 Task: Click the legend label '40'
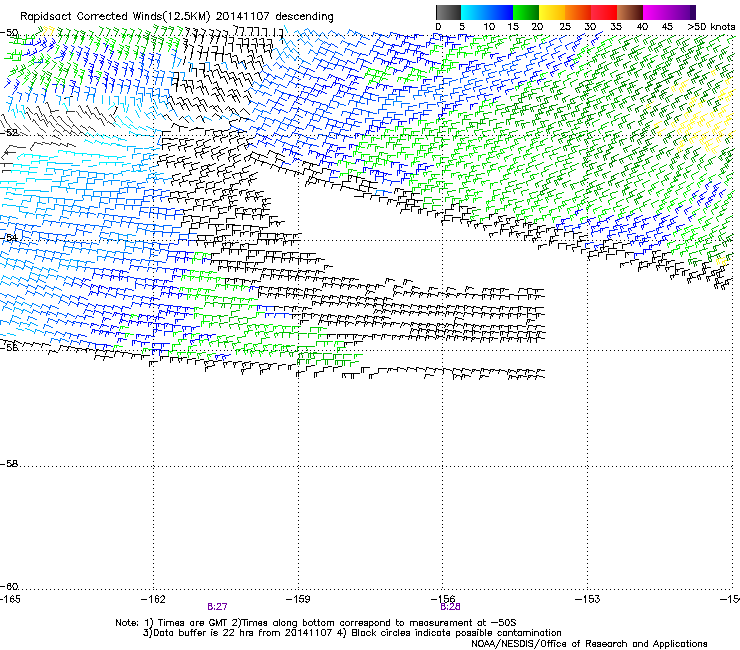click(x=642, y=27)
